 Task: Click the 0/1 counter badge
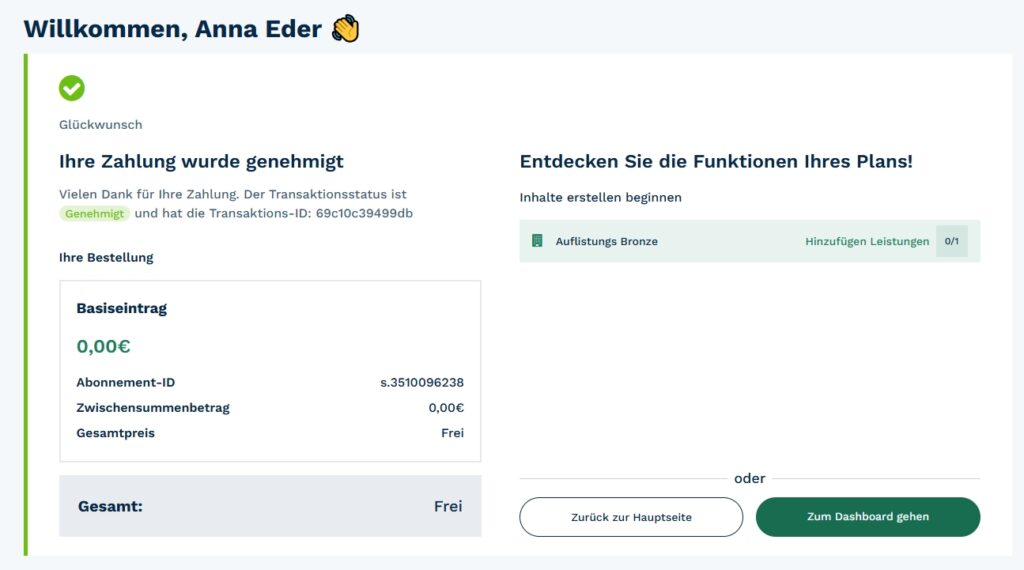pos(951,241)
